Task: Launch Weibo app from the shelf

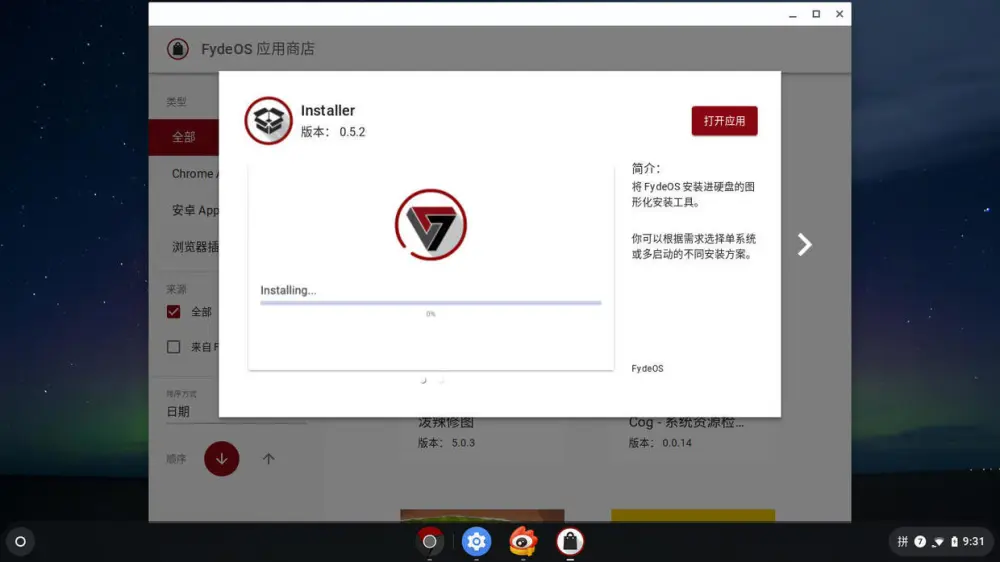Action: (523, 542)
